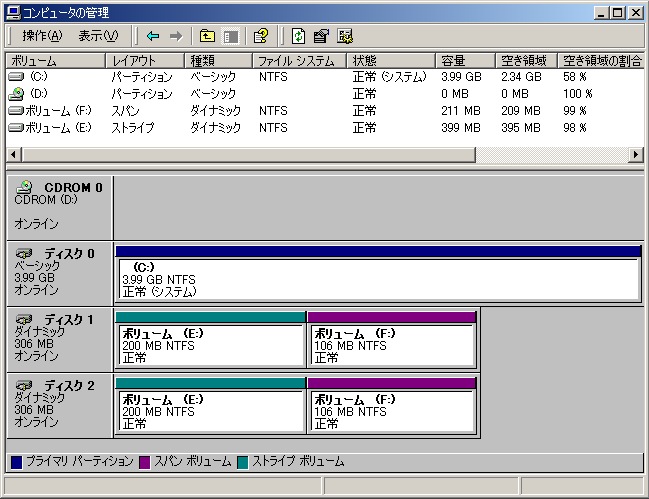This screenshot has height=499, width=649.
Task: Sort by 空き領域 column header
Action: (526, 60)
